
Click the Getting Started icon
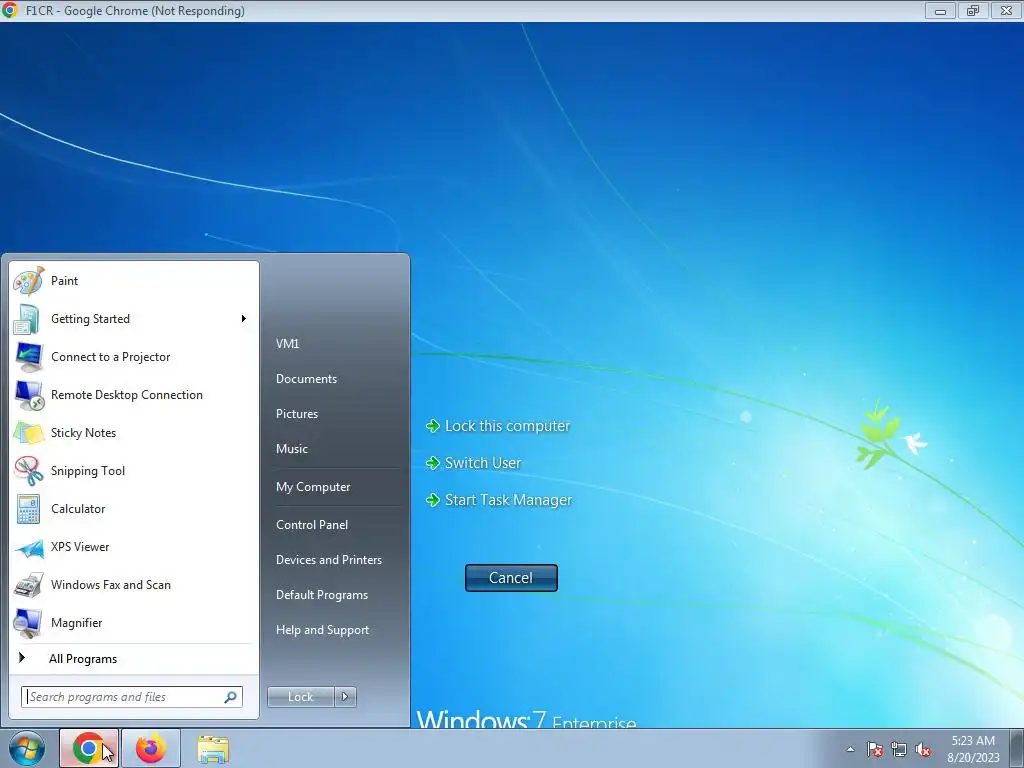coord(29,319)
